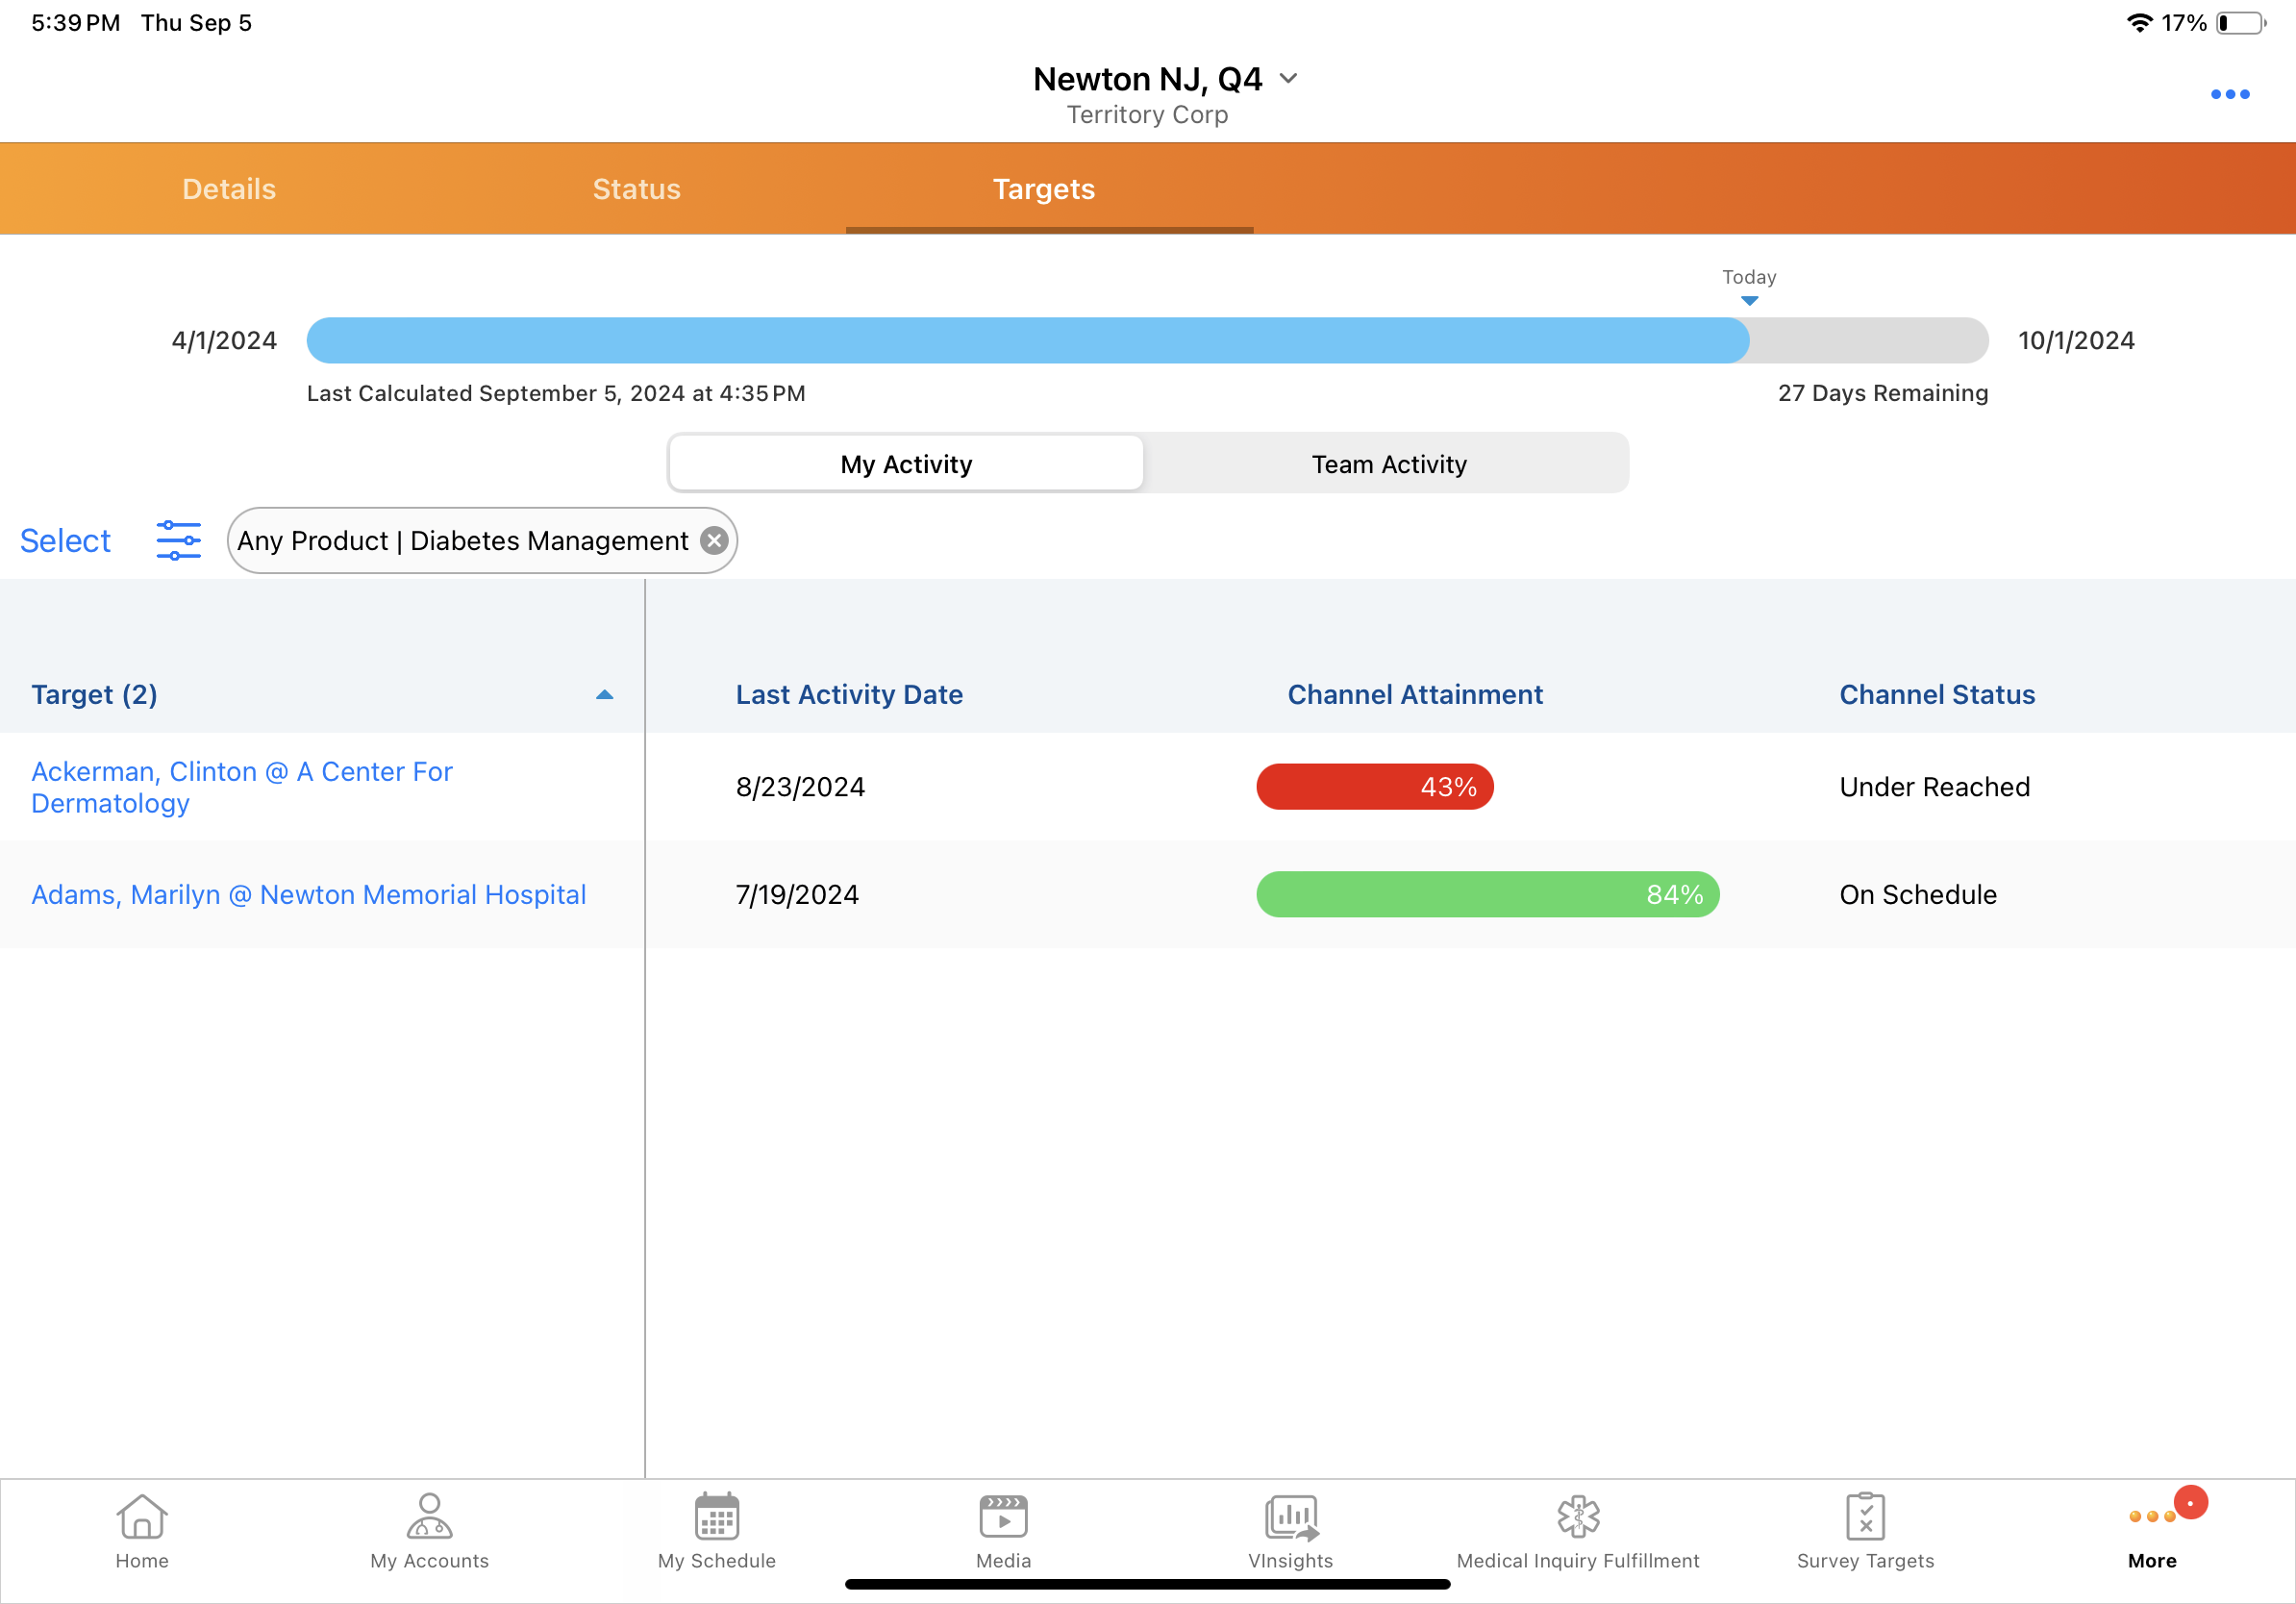
Task: Tap the Select button
Action: point(65,540)
